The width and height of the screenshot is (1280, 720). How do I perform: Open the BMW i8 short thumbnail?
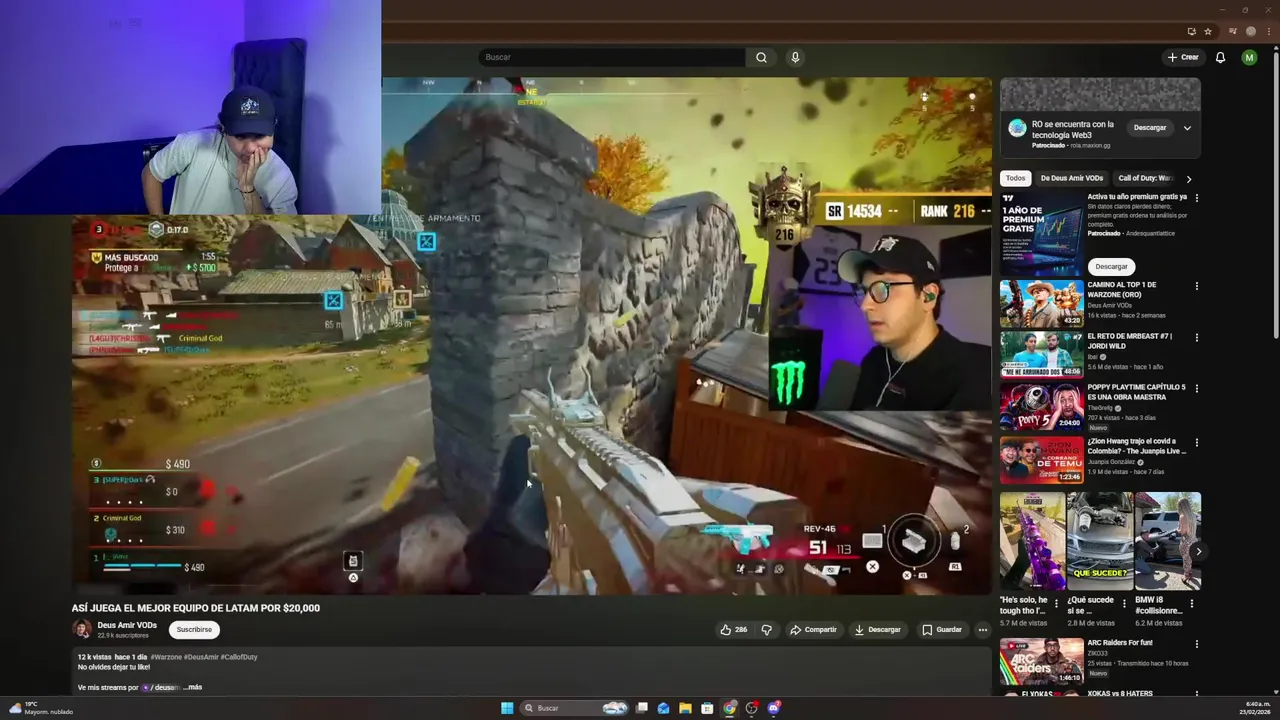[1168, 541]
